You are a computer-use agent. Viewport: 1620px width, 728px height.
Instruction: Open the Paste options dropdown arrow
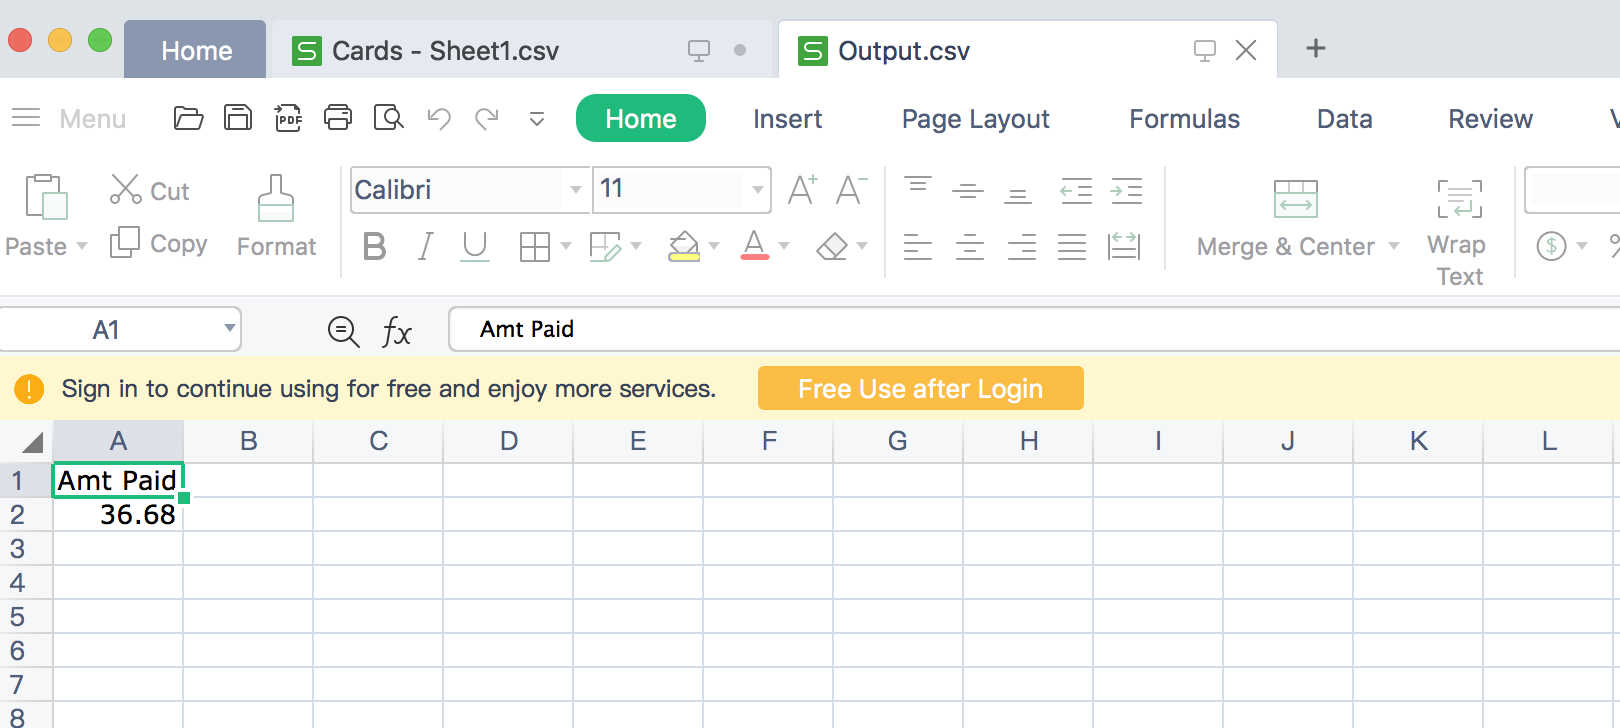point(82,246)
